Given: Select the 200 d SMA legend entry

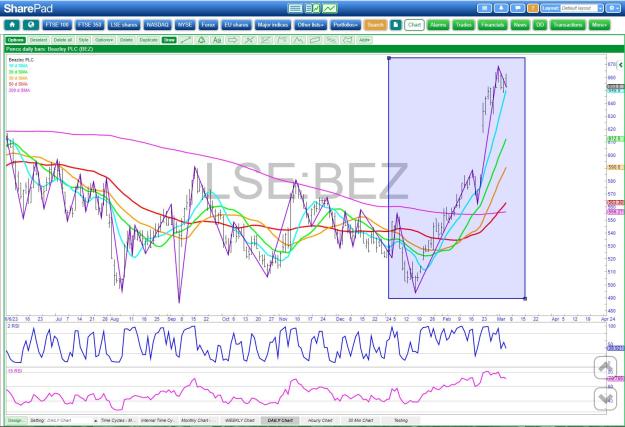Looking at the screenshot, I should tap(19, 91).
